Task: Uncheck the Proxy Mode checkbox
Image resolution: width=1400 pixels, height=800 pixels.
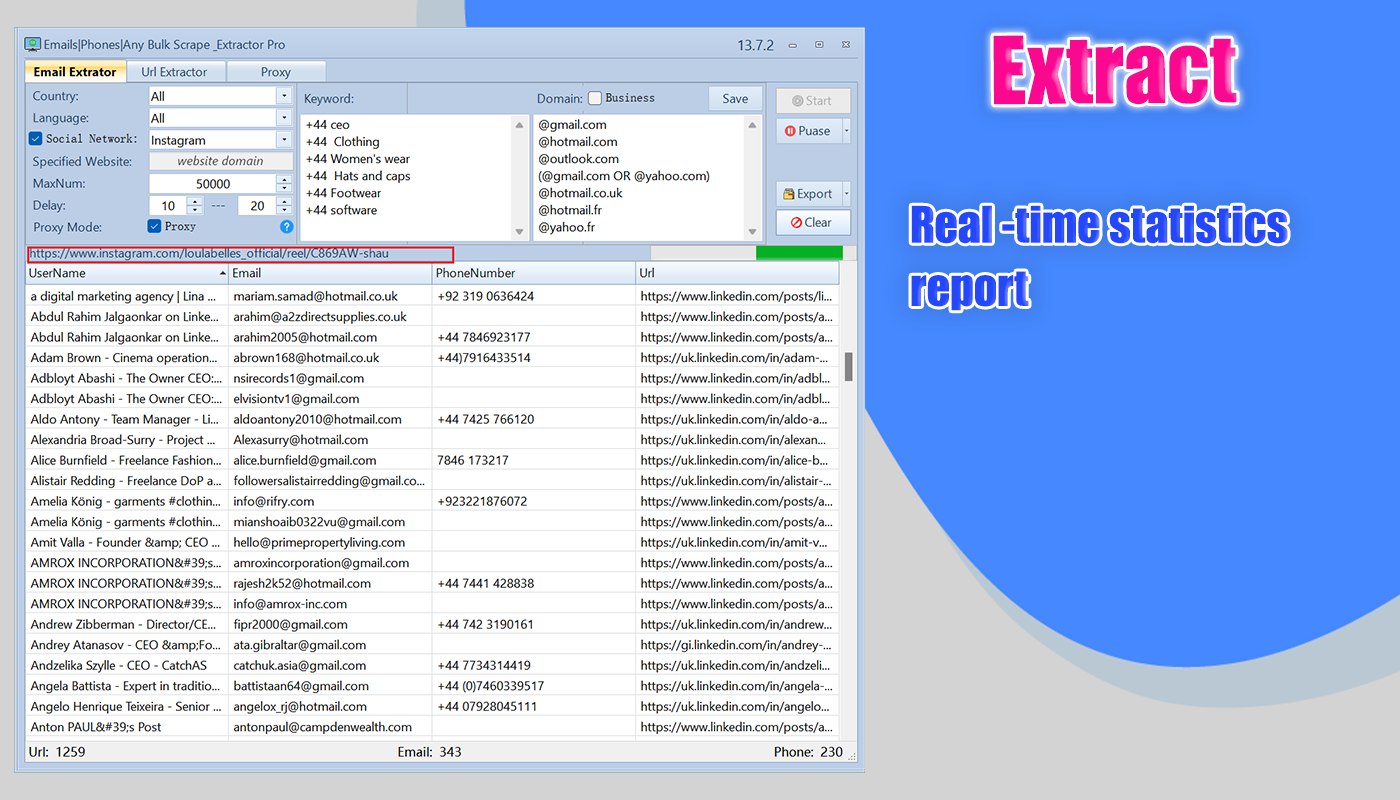Action: click(x=154, y=226)
